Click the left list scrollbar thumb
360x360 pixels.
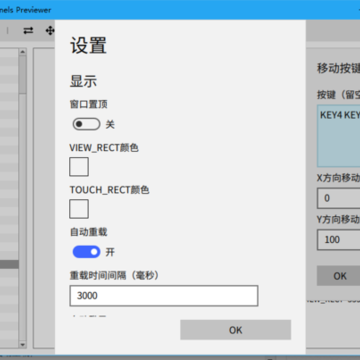pos(23,74)
